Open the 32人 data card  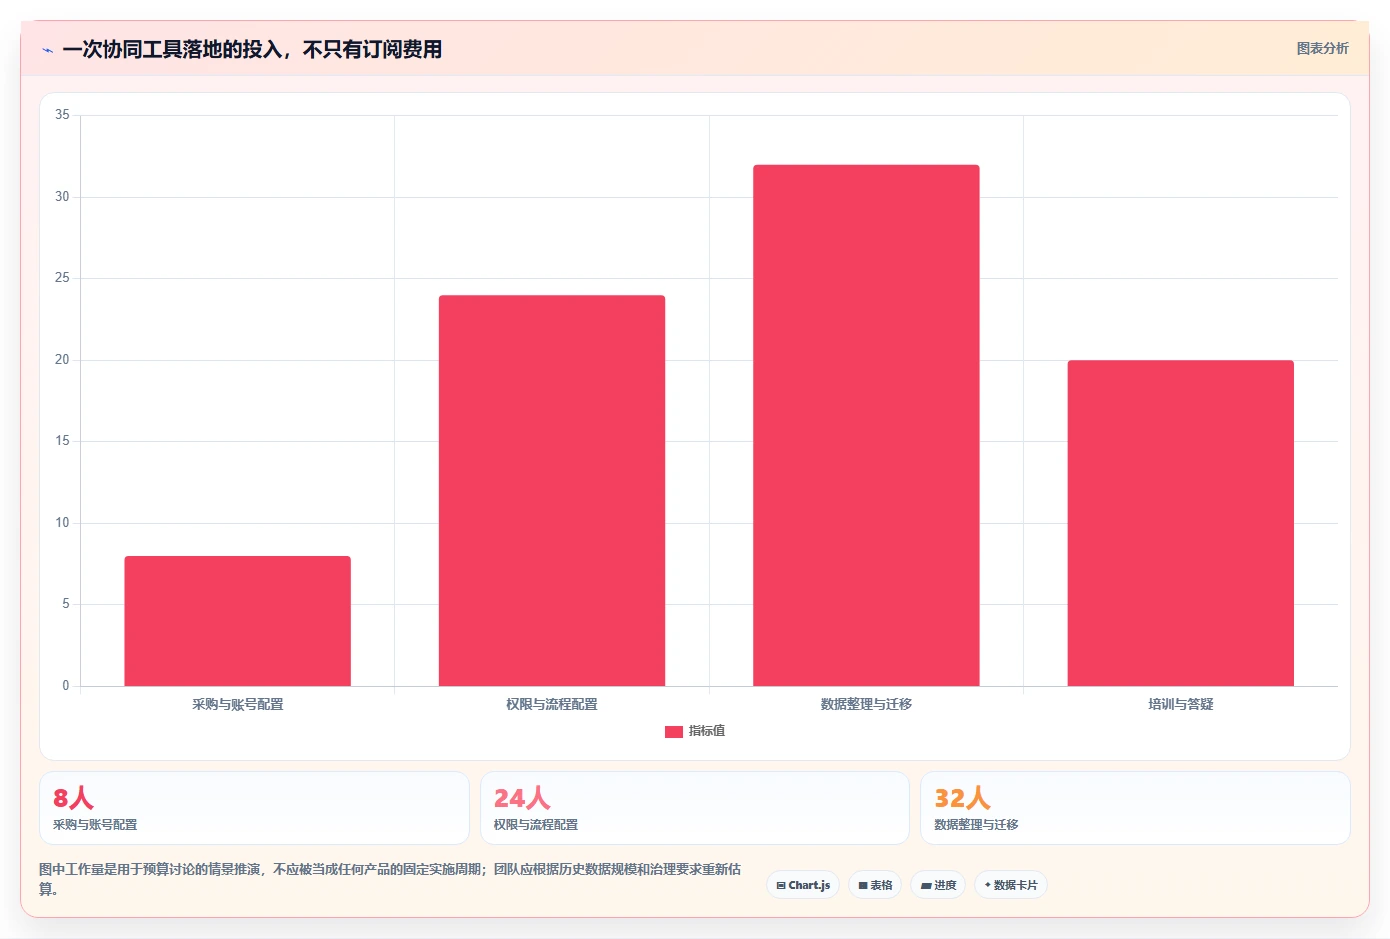tap(1135, 808)
